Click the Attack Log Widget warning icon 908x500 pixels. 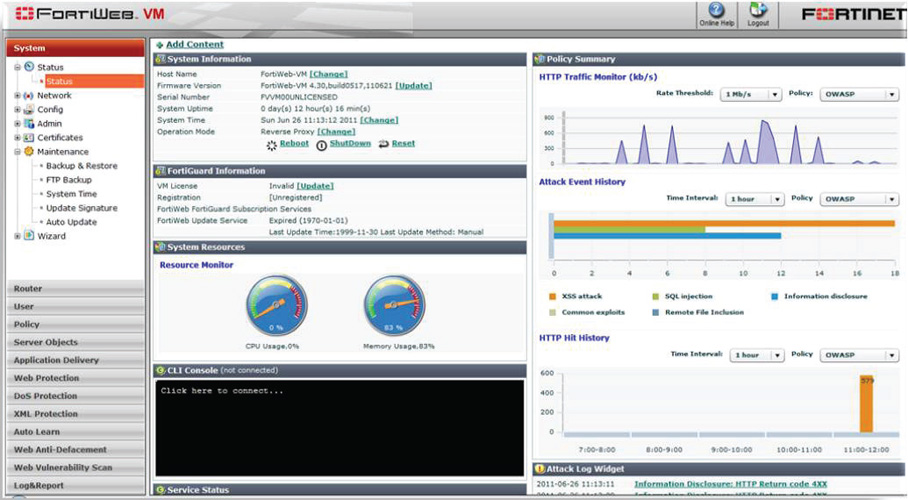coord(540,469)
